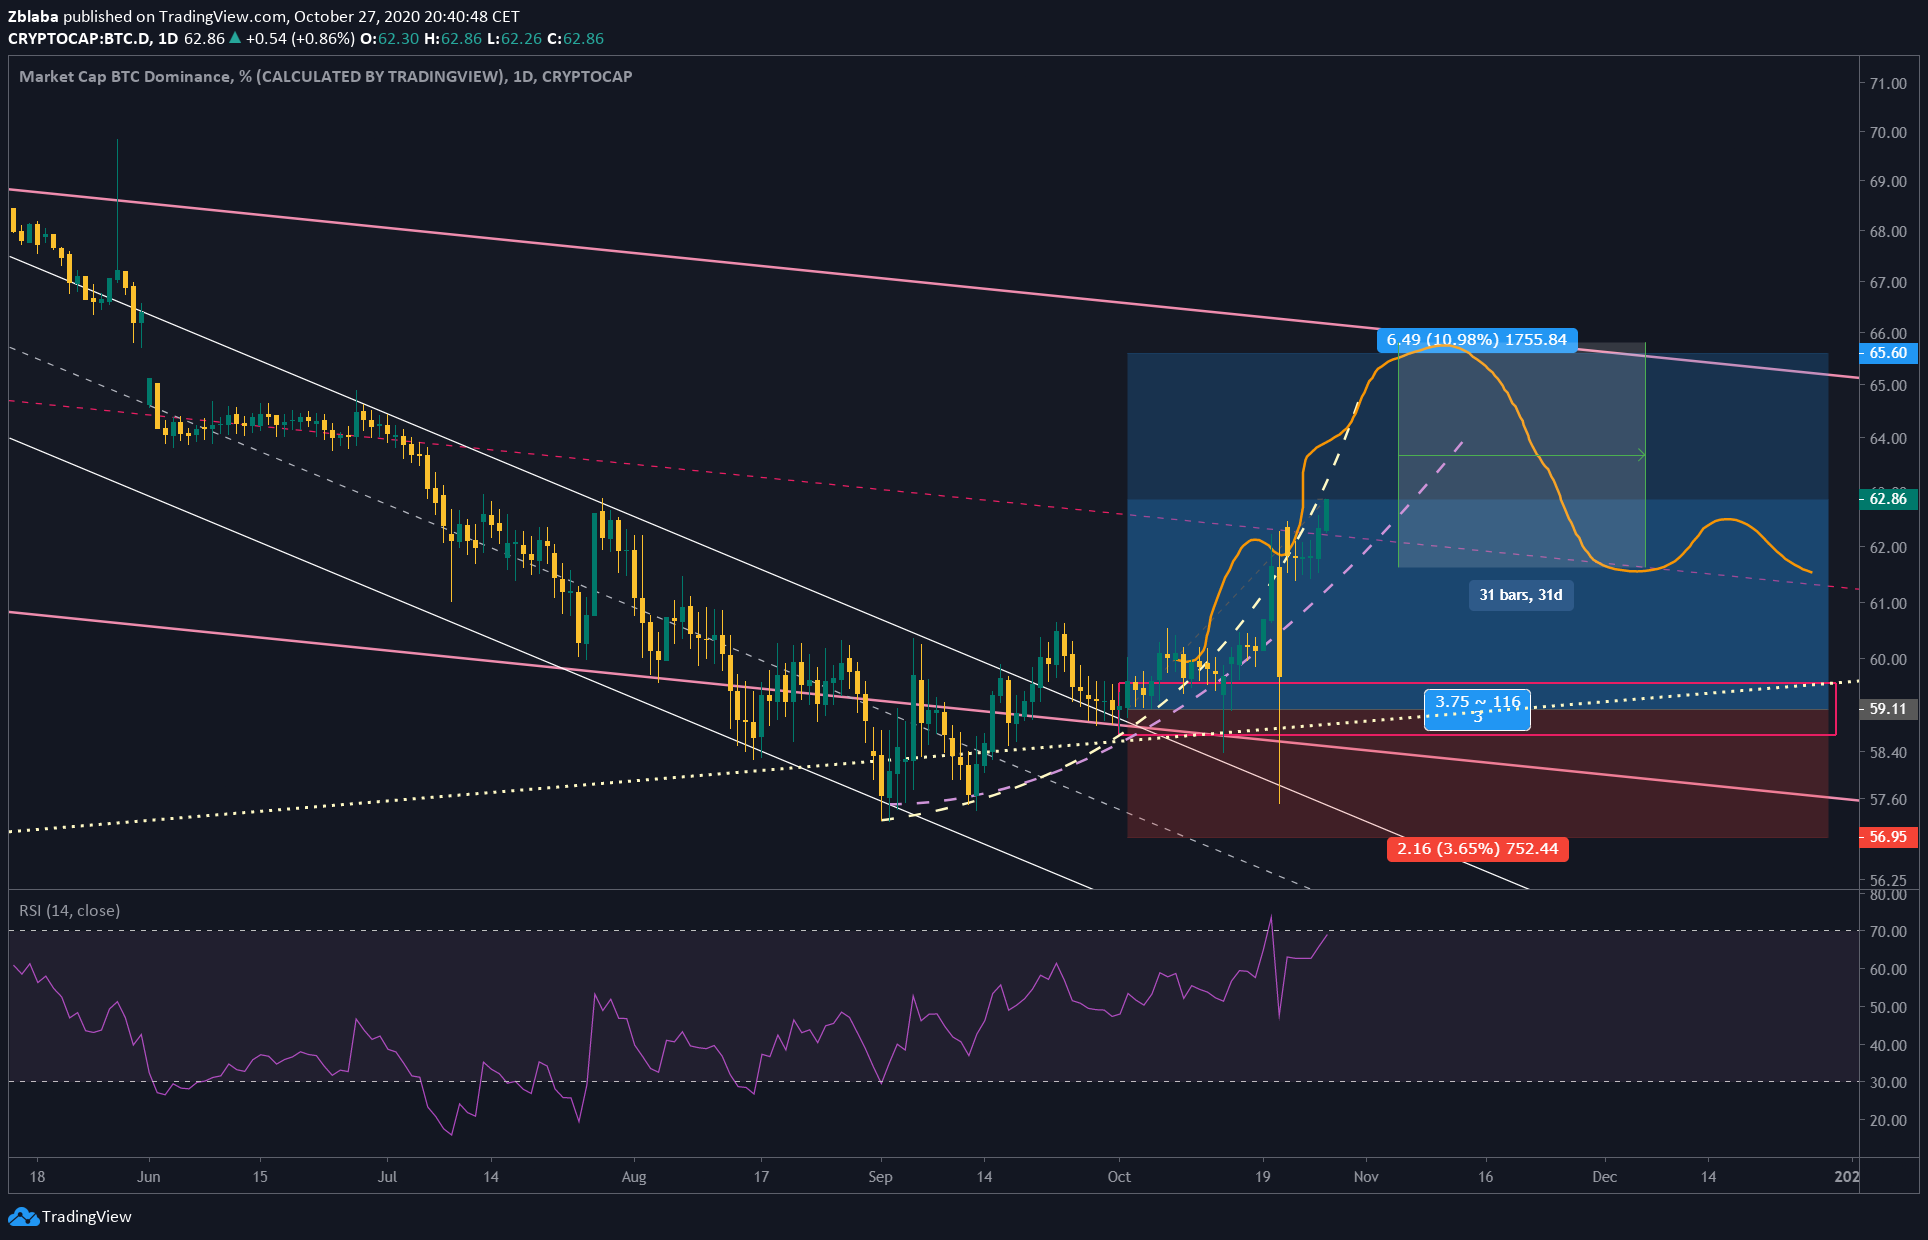Click the 66.00 price axis tick
This screenshot has height=1240, width=1928.
coord(1888,333)
